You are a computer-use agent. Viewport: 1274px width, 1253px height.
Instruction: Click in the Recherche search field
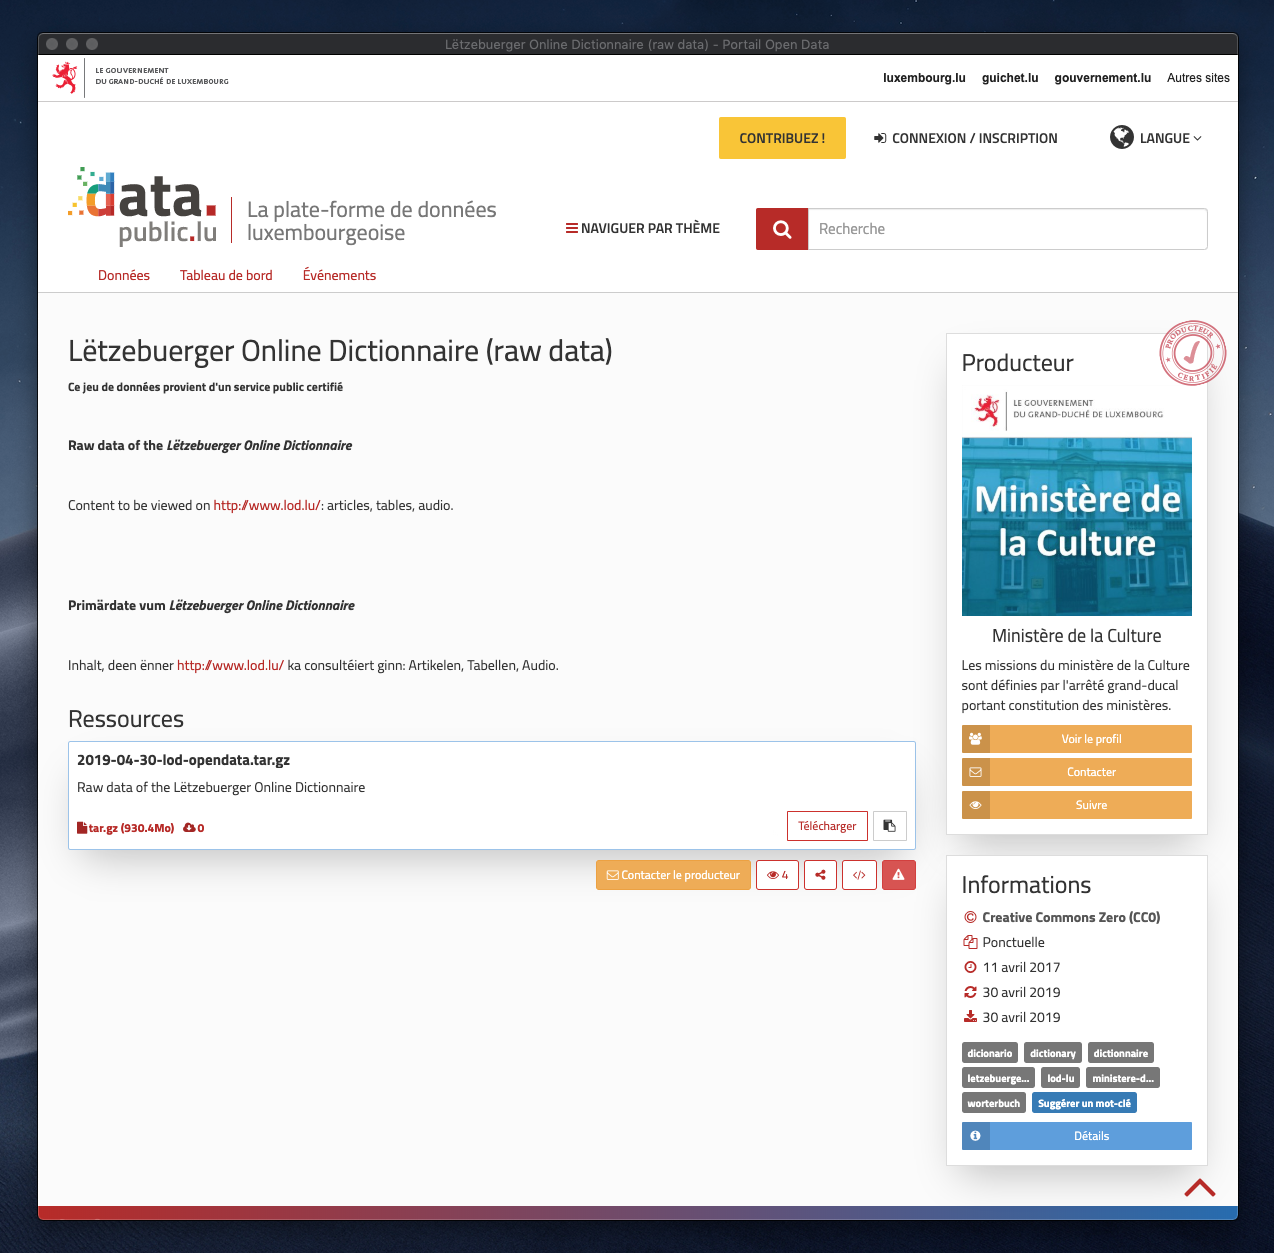(x=1007, y=229)
